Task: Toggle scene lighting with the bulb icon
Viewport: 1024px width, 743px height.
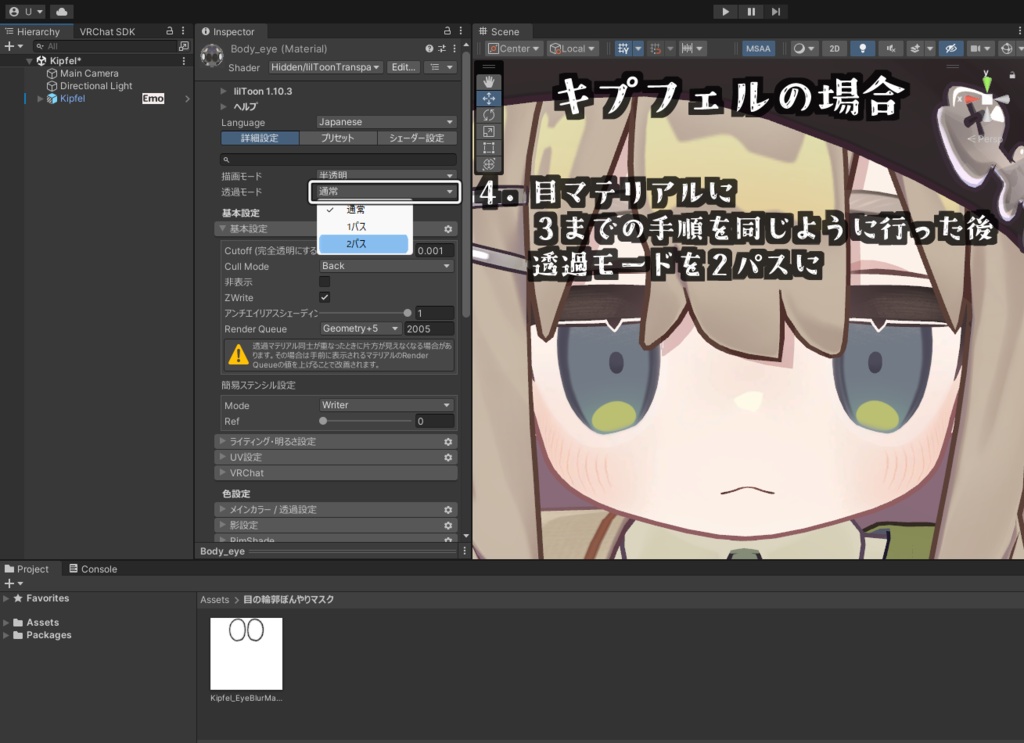Action: [862, 48]
